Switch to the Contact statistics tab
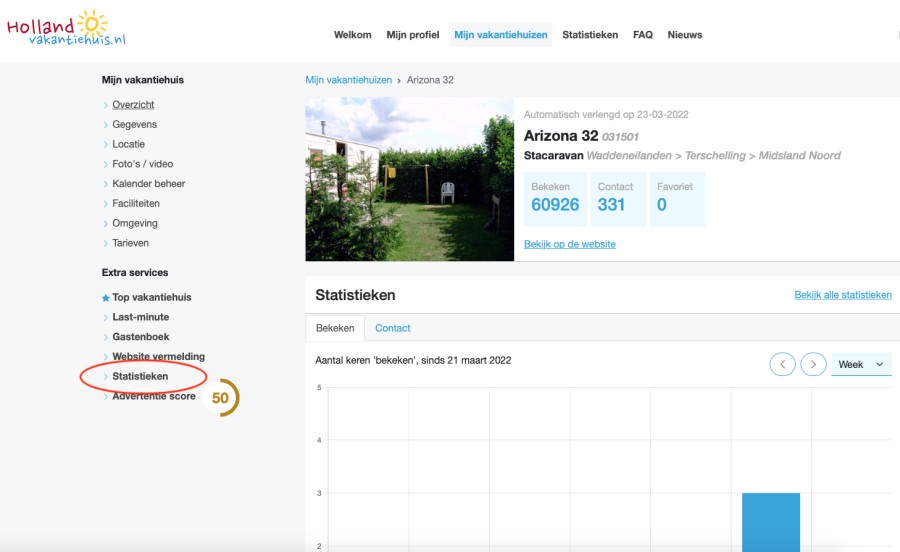900x552 pixels. click(393, 328)
